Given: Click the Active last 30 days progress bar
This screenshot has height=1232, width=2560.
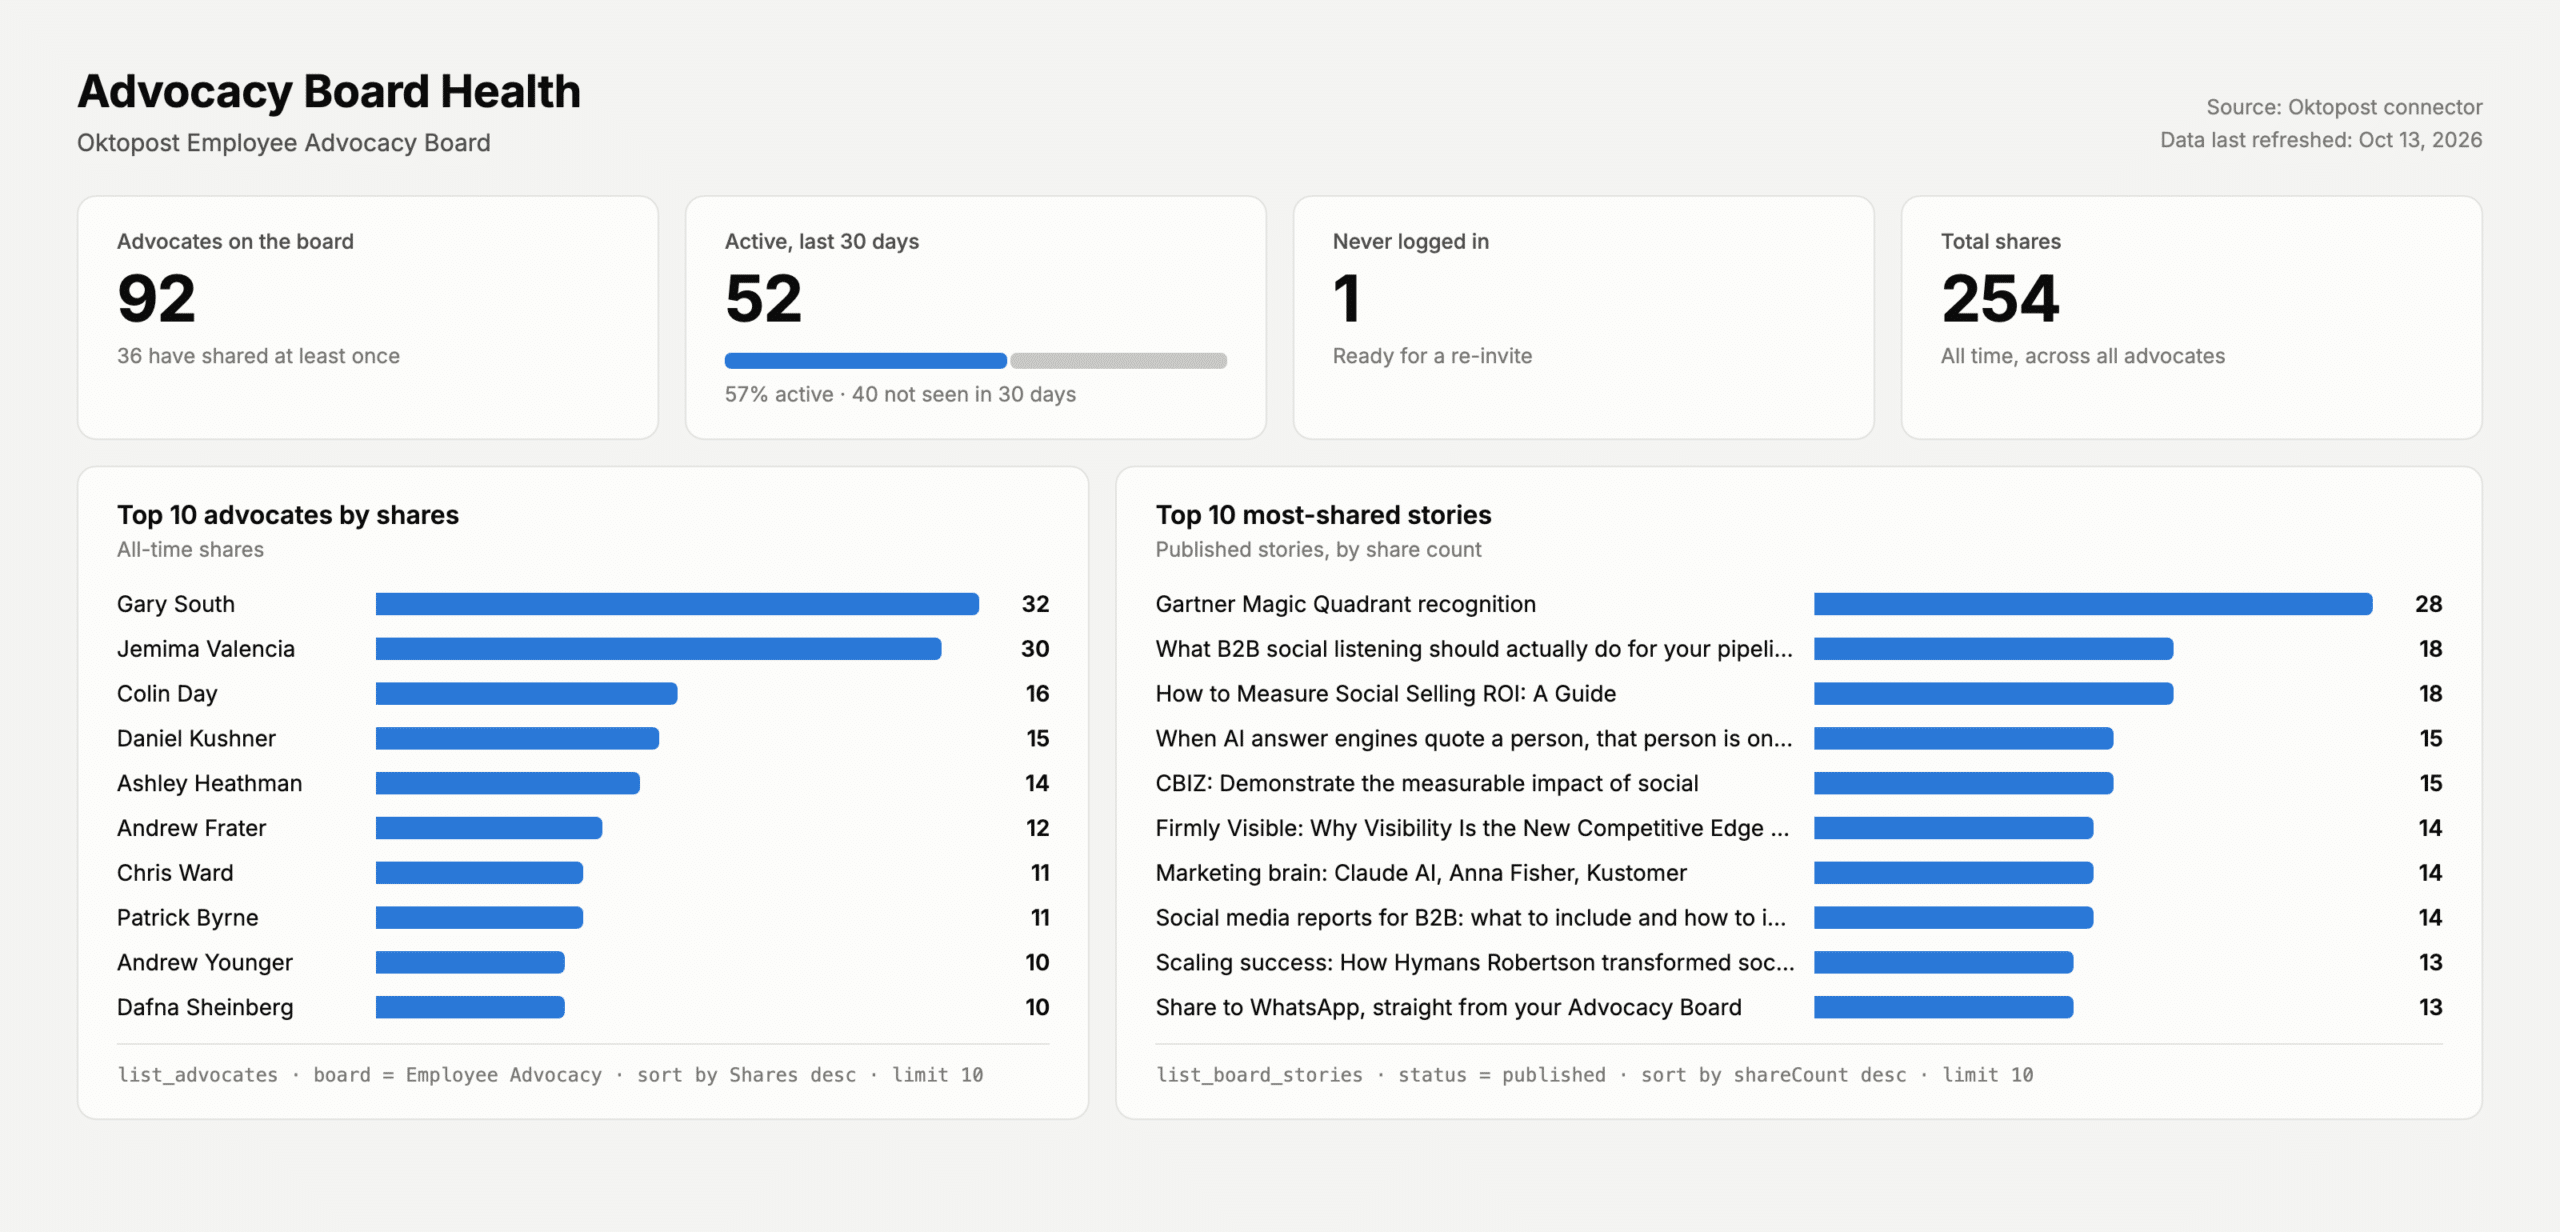Looking at the screenshot, I should coord(975,361).
